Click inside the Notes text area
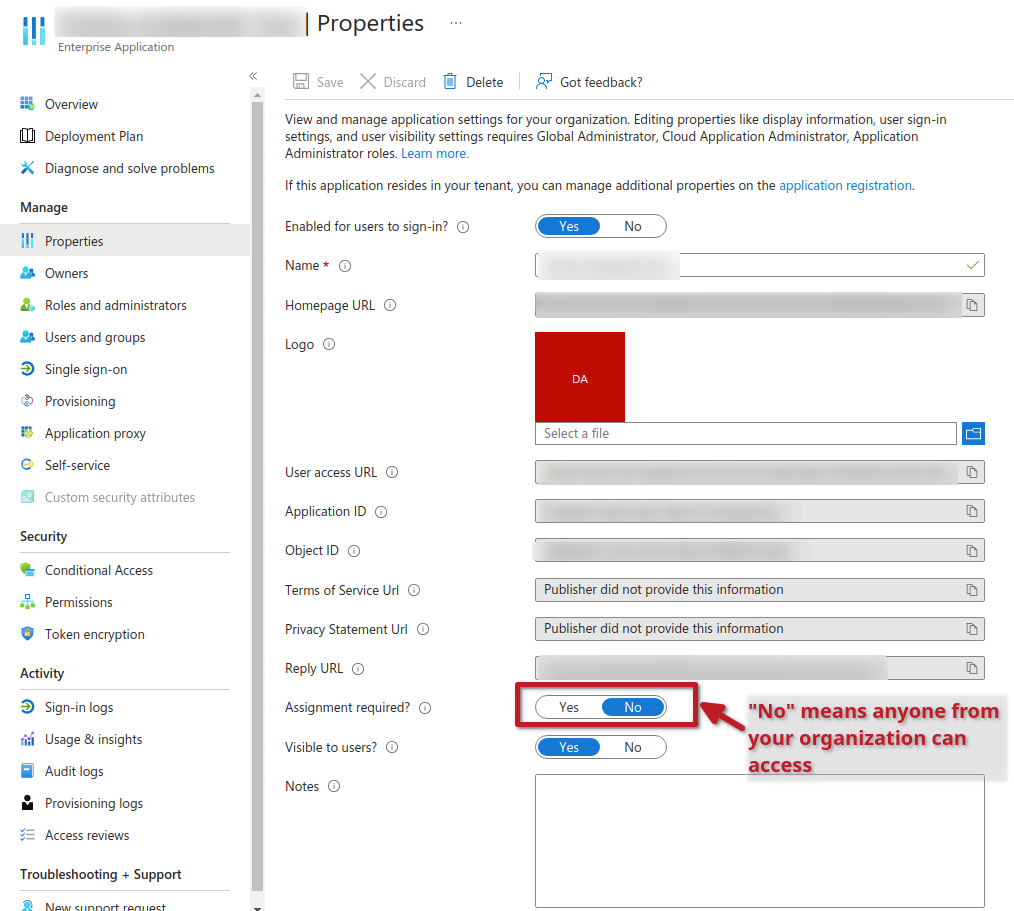This screenshot has width=1014, height=911. point(759,840)
